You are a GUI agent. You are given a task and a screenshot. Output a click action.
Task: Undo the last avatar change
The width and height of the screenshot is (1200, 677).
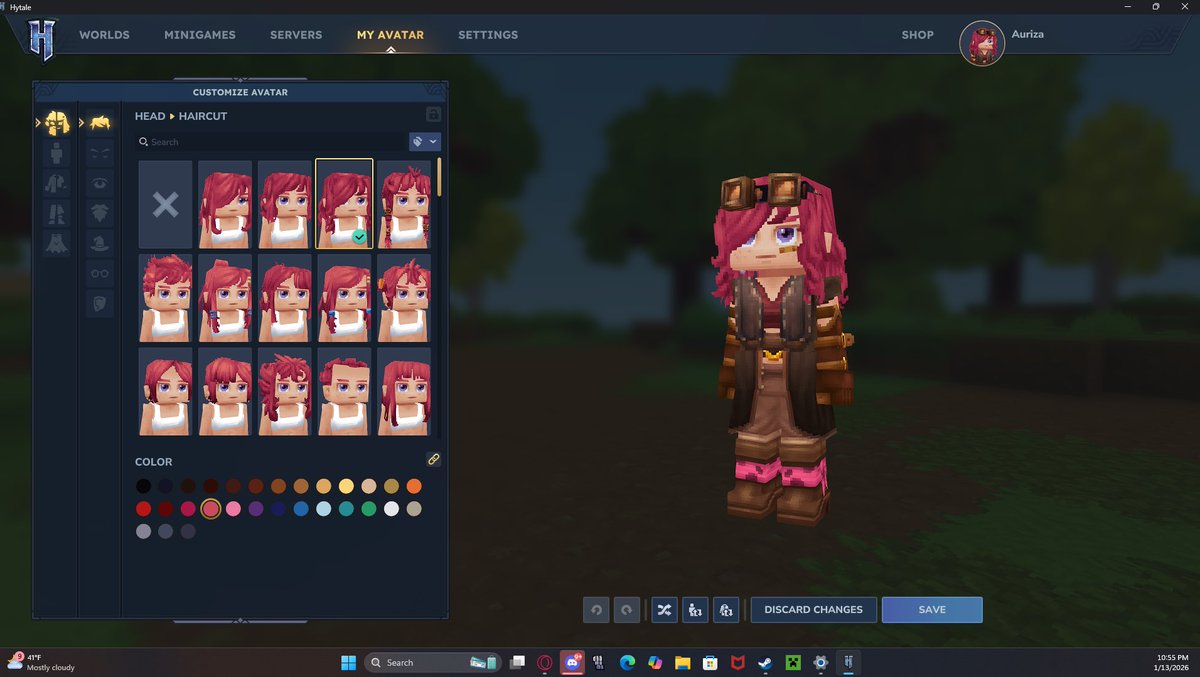pos(596,610)
